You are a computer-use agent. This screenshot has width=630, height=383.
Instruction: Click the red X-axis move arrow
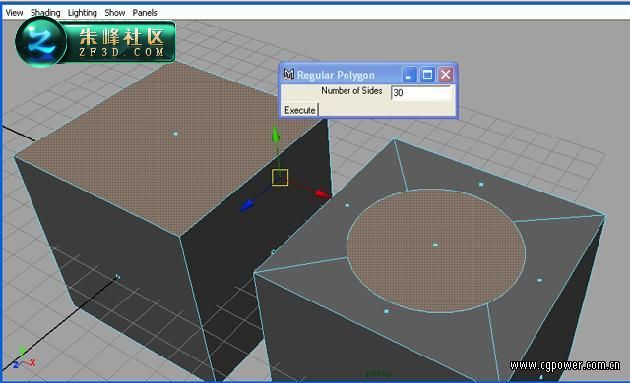point(323,195)
